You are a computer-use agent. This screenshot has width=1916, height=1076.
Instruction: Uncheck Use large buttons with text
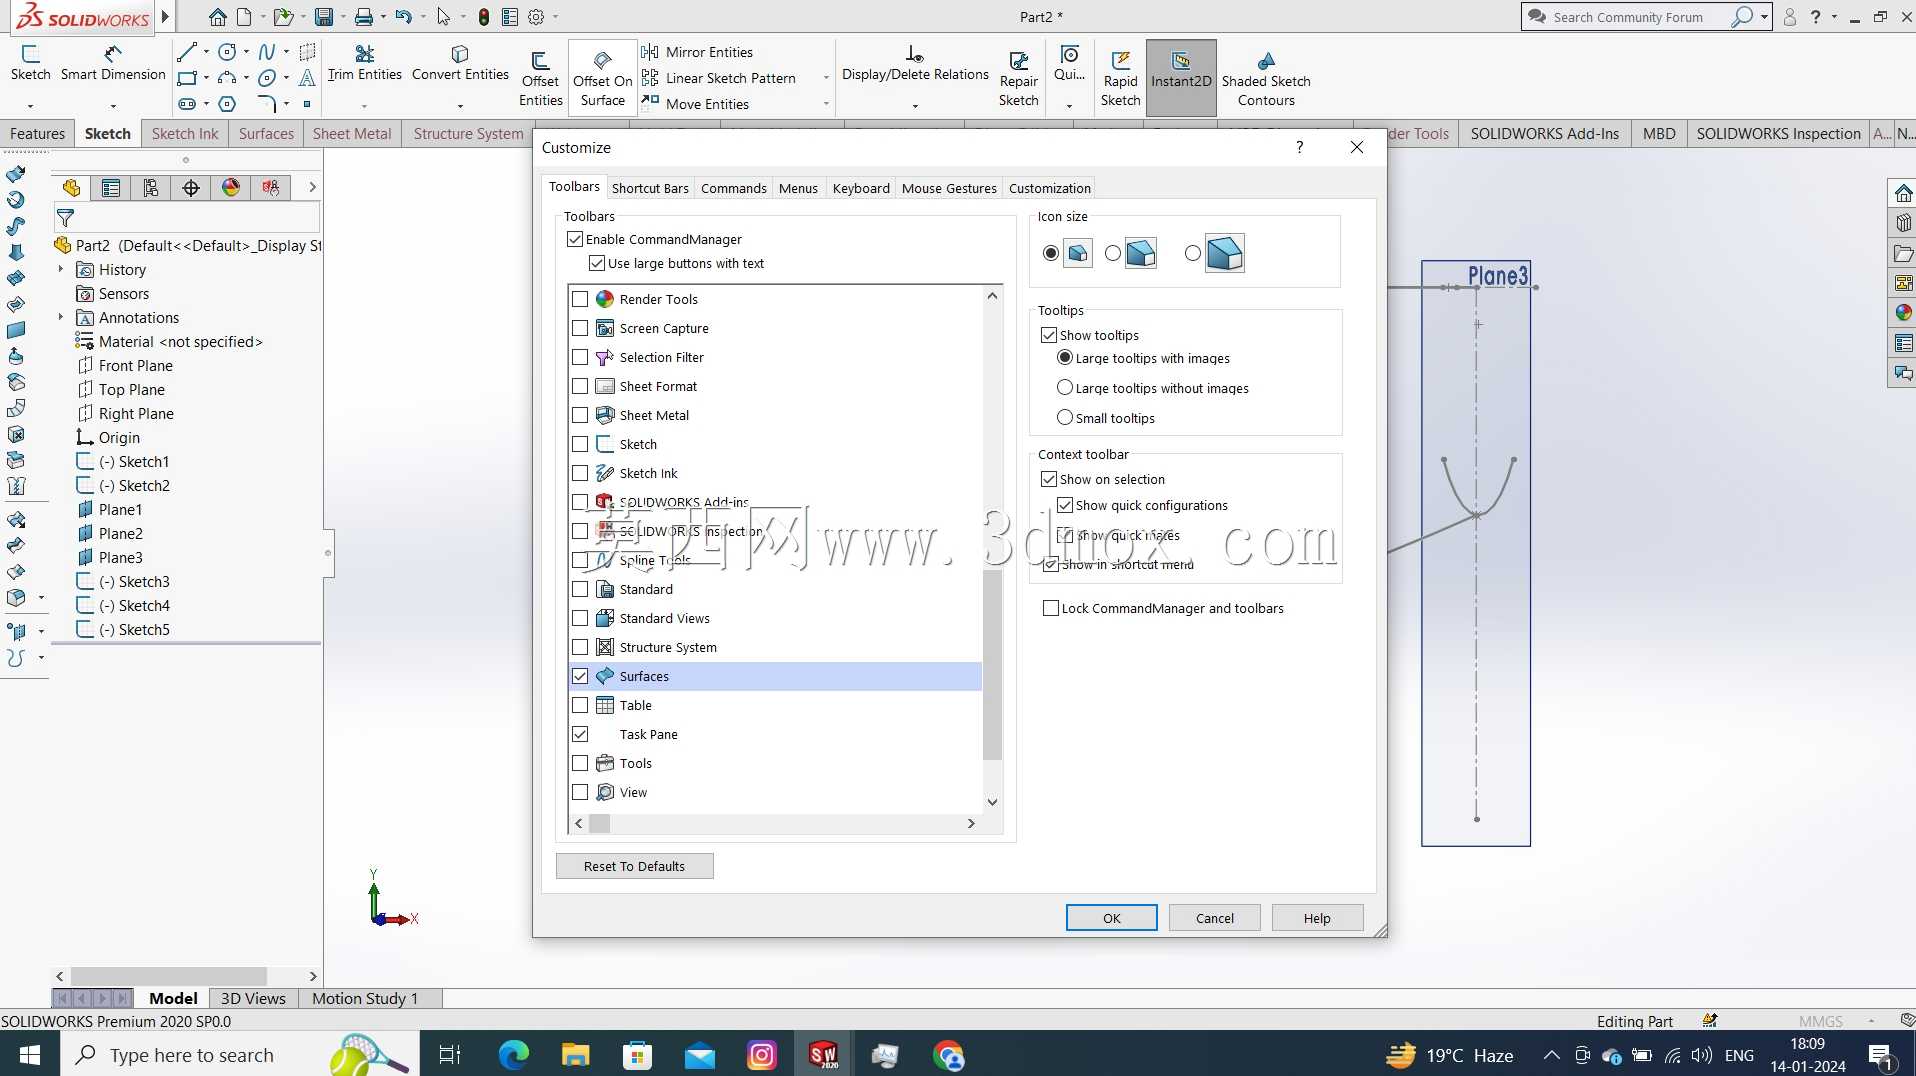click(x=597, y=263)
